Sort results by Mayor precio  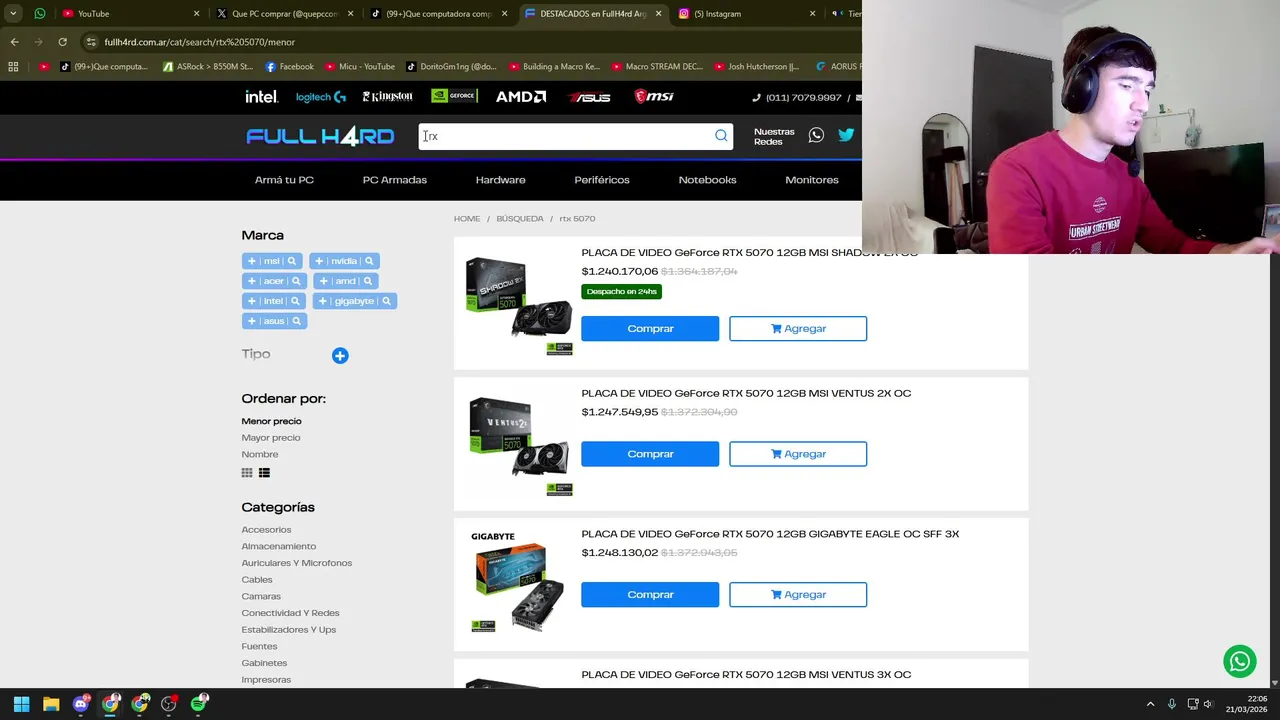click(270, 438)
